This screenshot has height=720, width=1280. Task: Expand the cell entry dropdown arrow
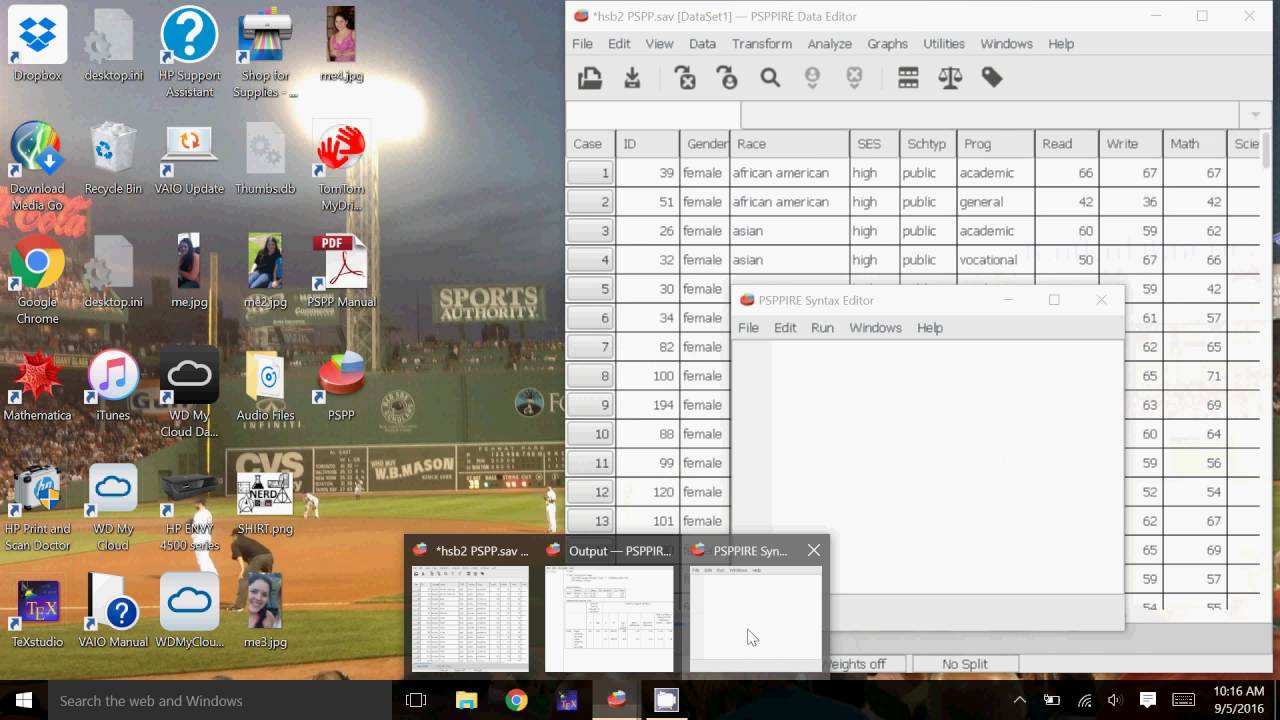(x=1255, y=114)
